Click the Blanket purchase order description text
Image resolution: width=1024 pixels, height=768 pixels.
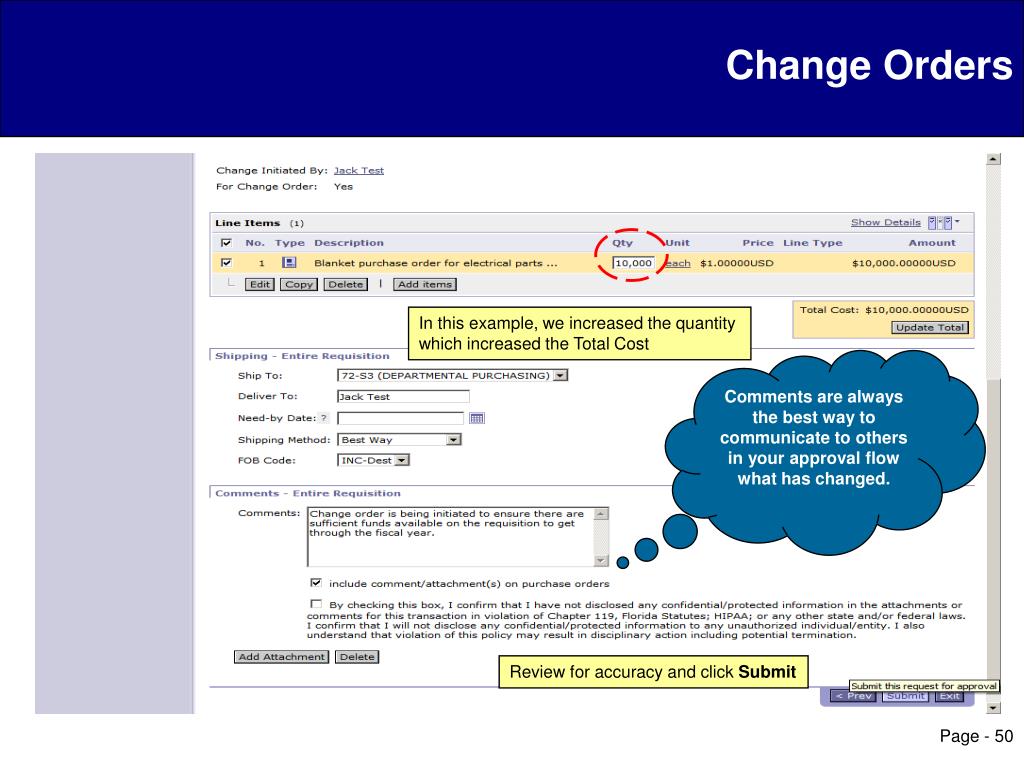tap(436, 263)
